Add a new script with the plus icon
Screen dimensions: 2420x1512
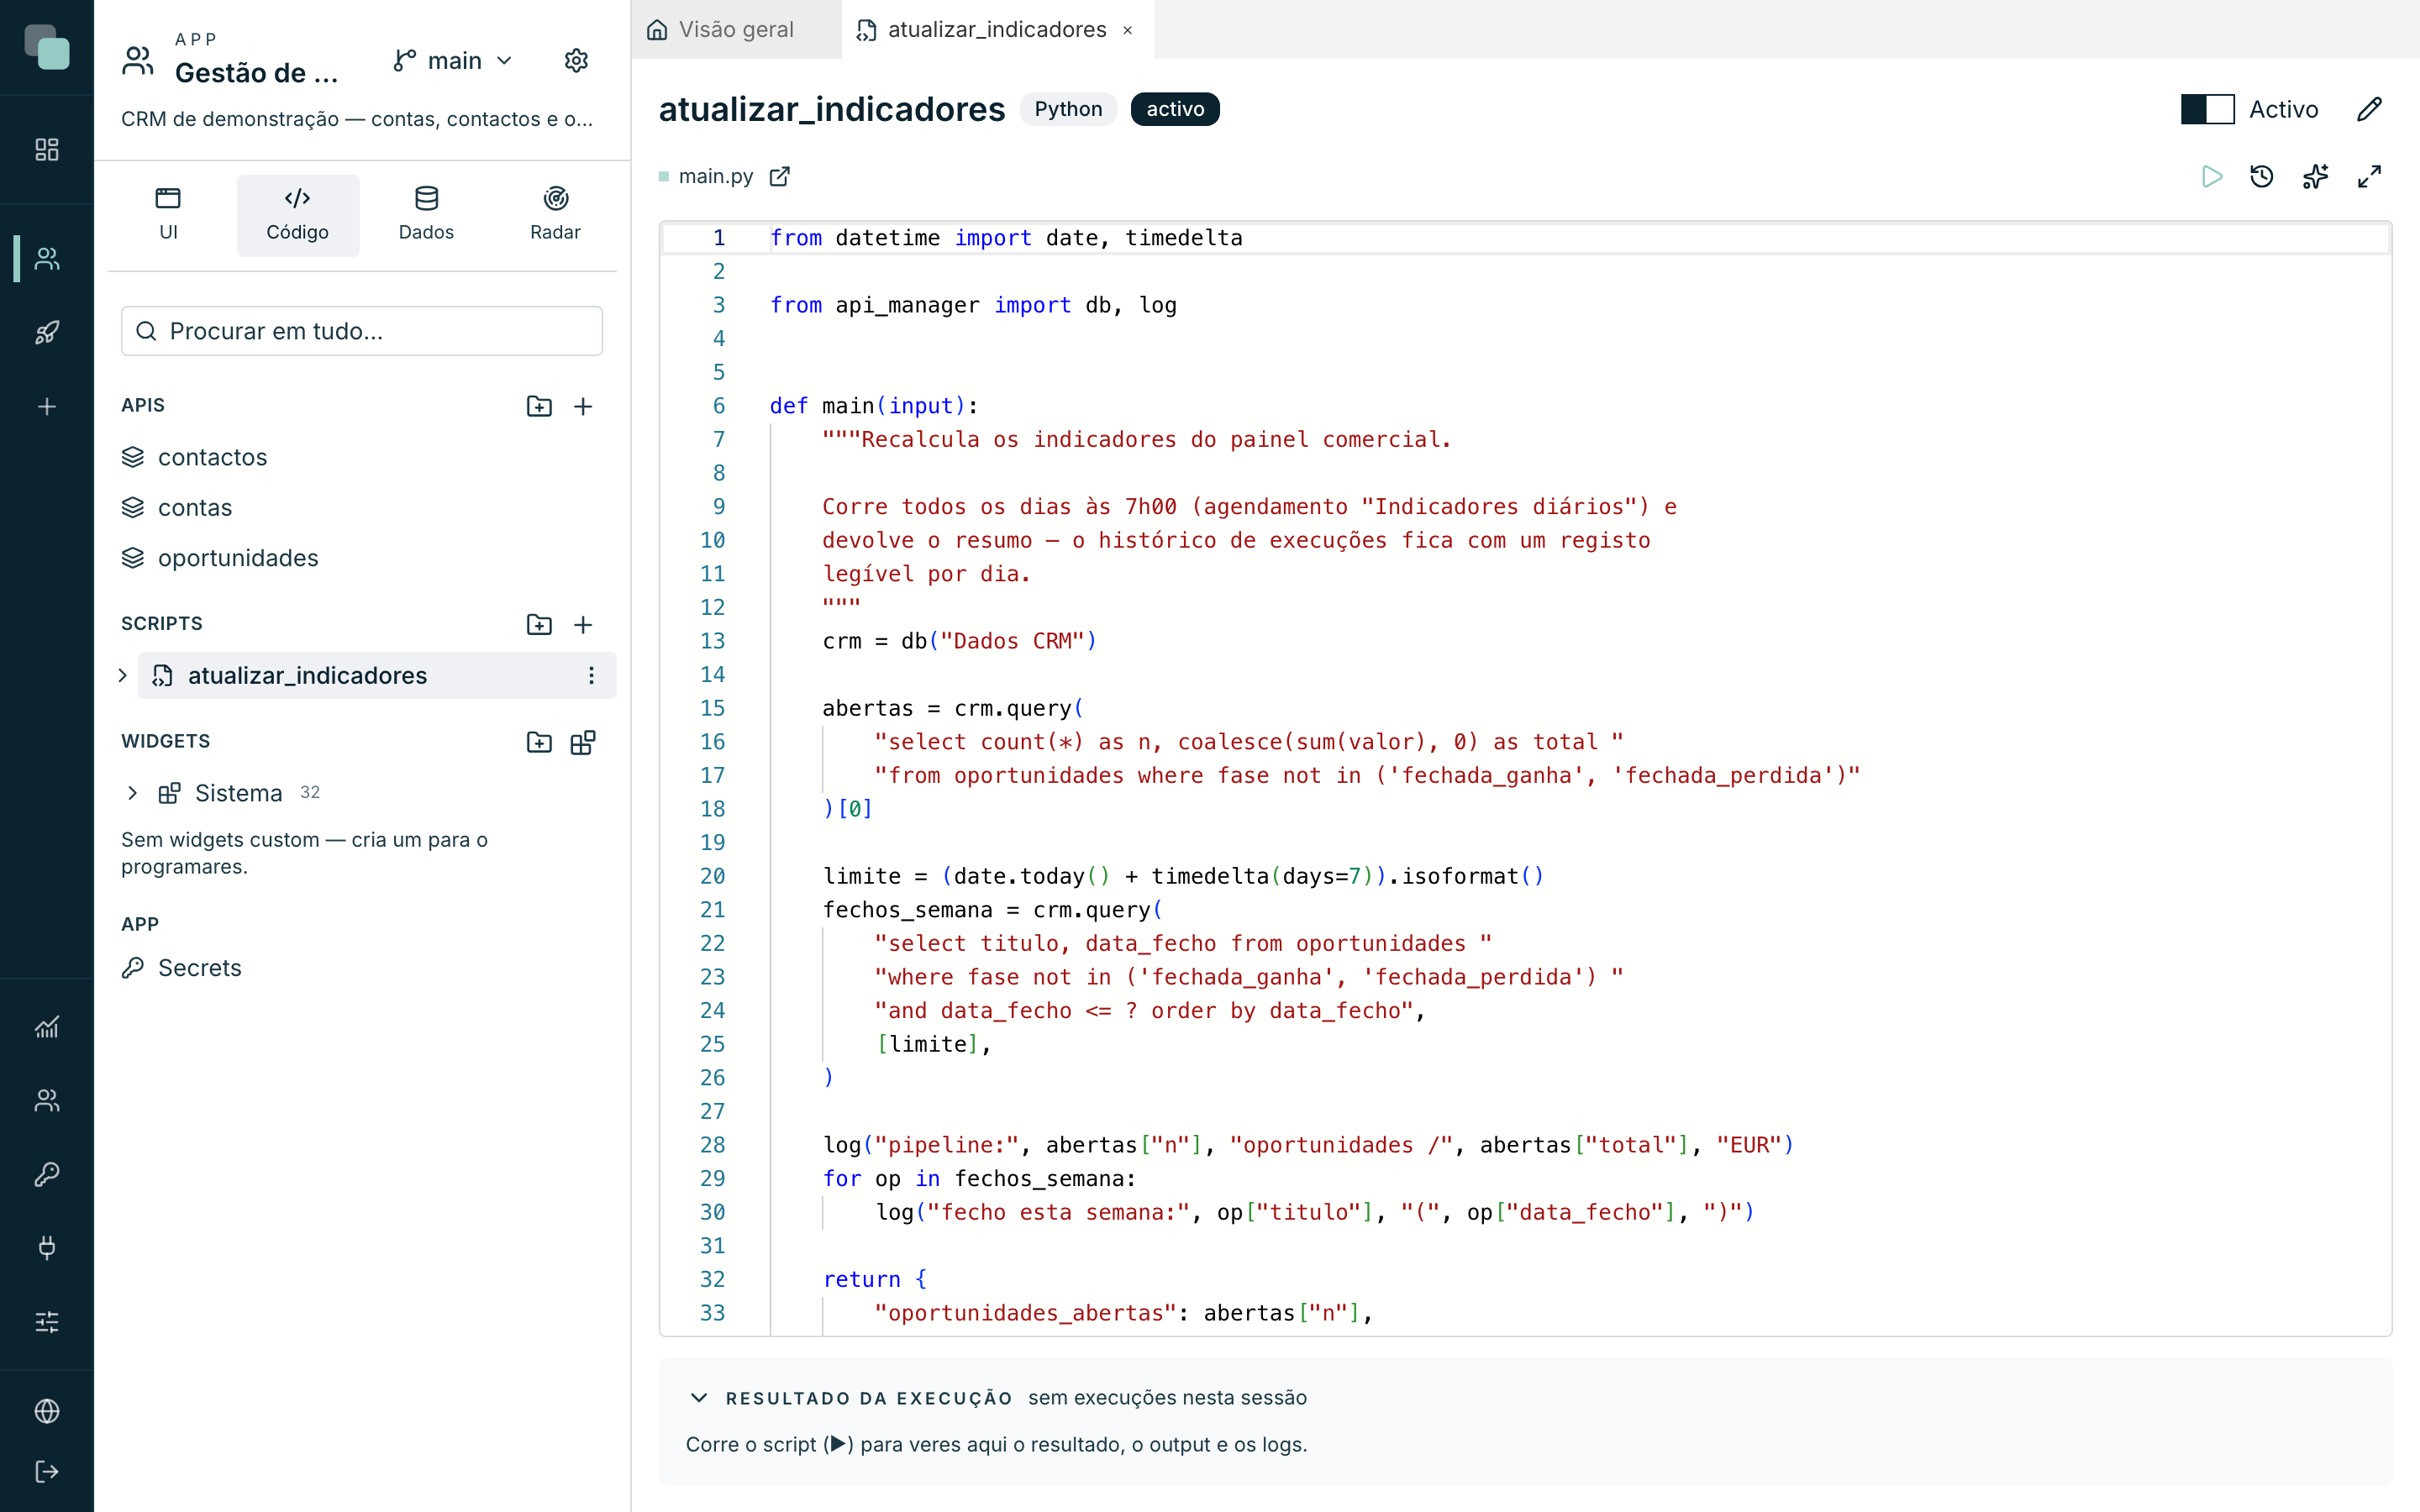[583, 624]
